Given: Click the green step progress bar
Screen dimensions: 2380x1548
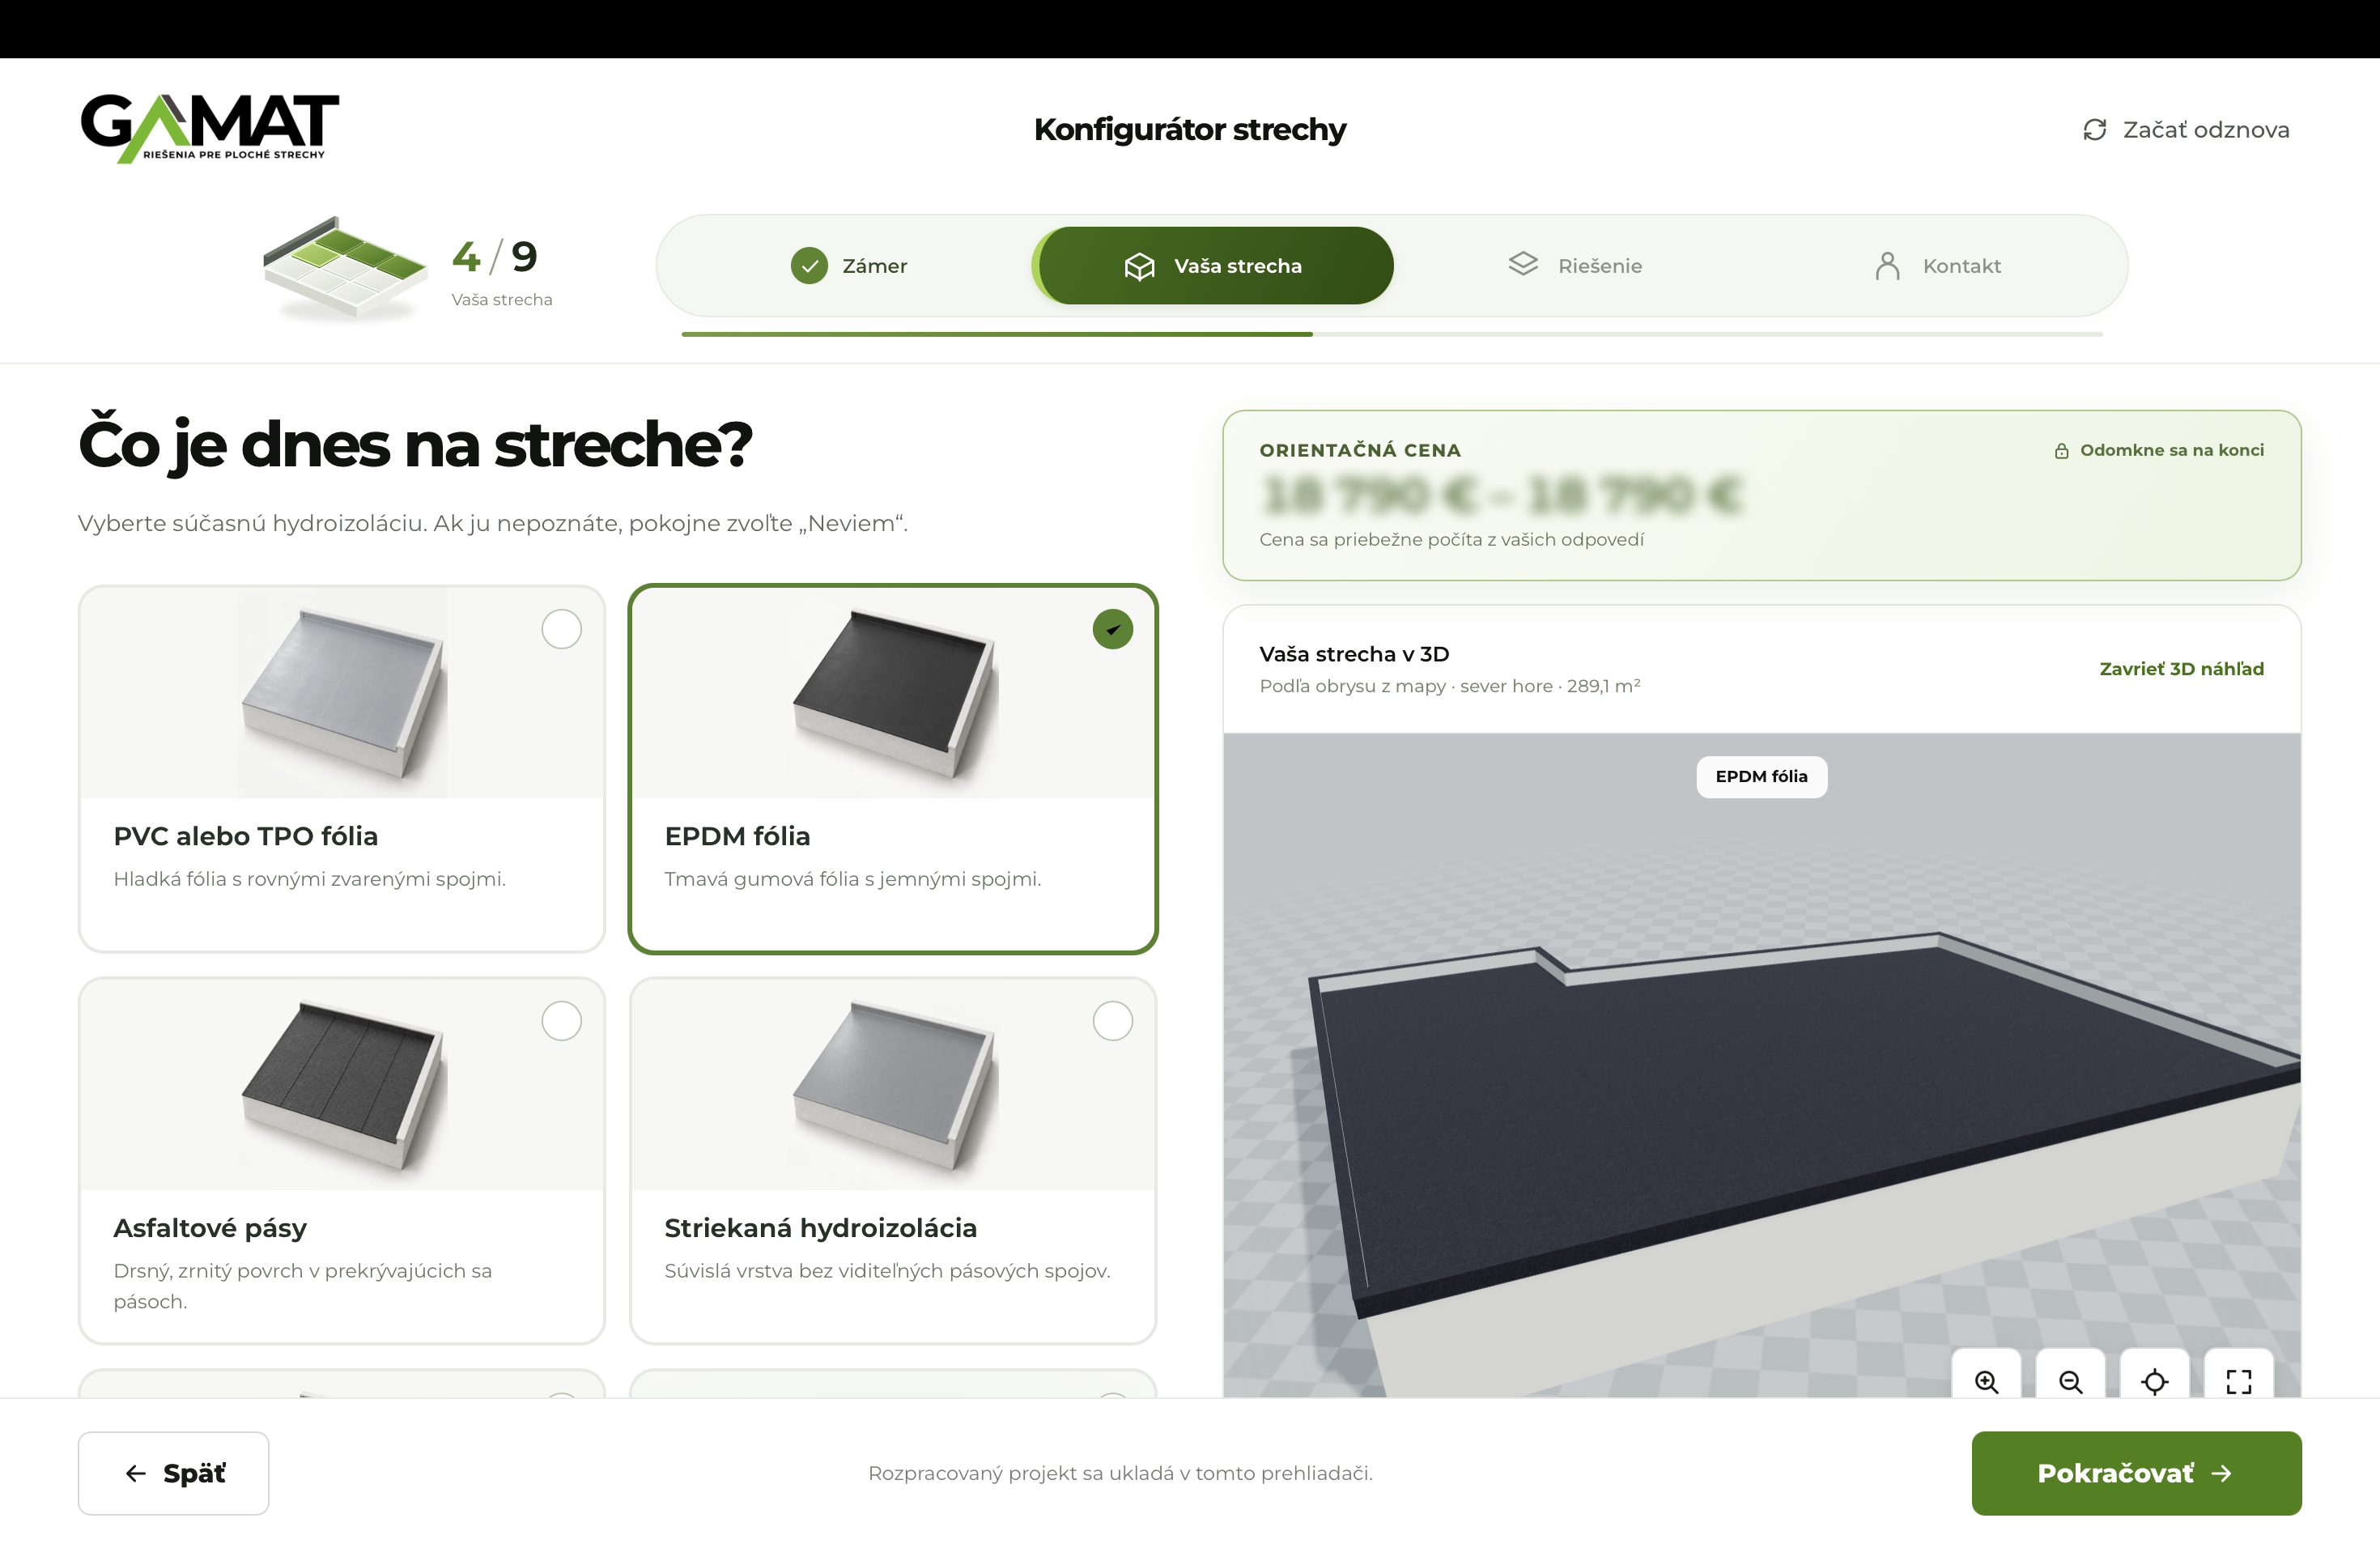Looking at the screenshot, I should (x=997, y=334).
